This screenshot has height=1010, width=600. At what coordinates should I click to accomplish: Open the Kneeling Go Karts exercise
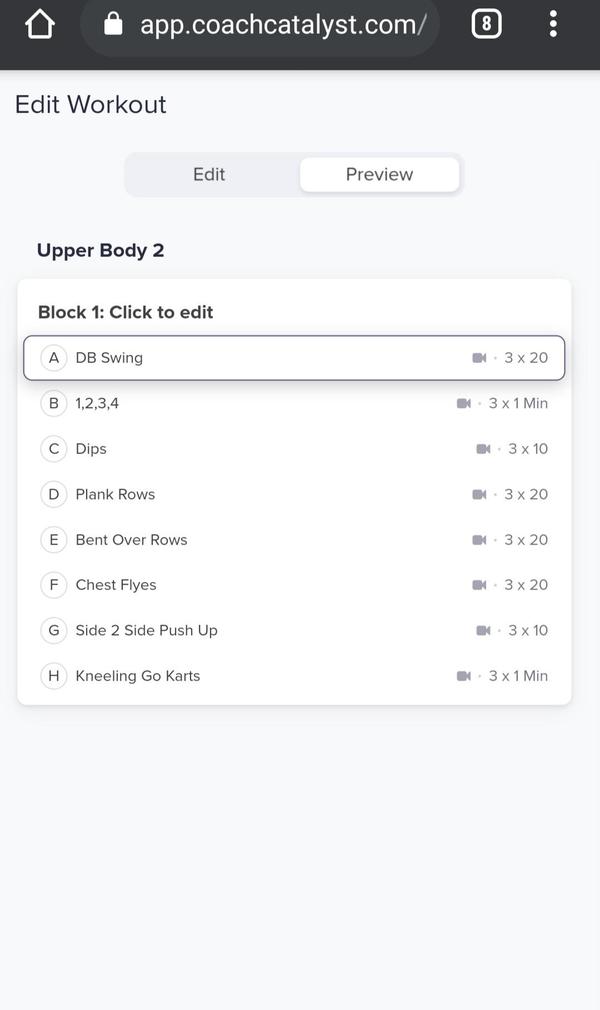click(138, 676)
